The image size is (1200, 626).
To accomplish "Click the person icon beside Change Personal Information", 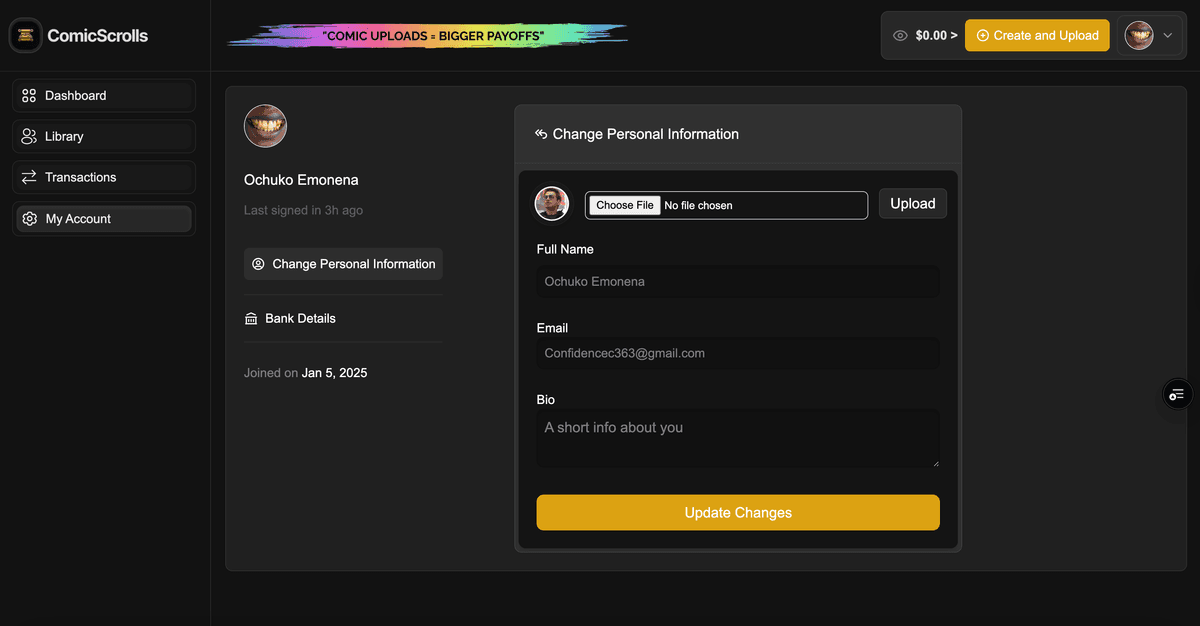I will coord(257,263).
